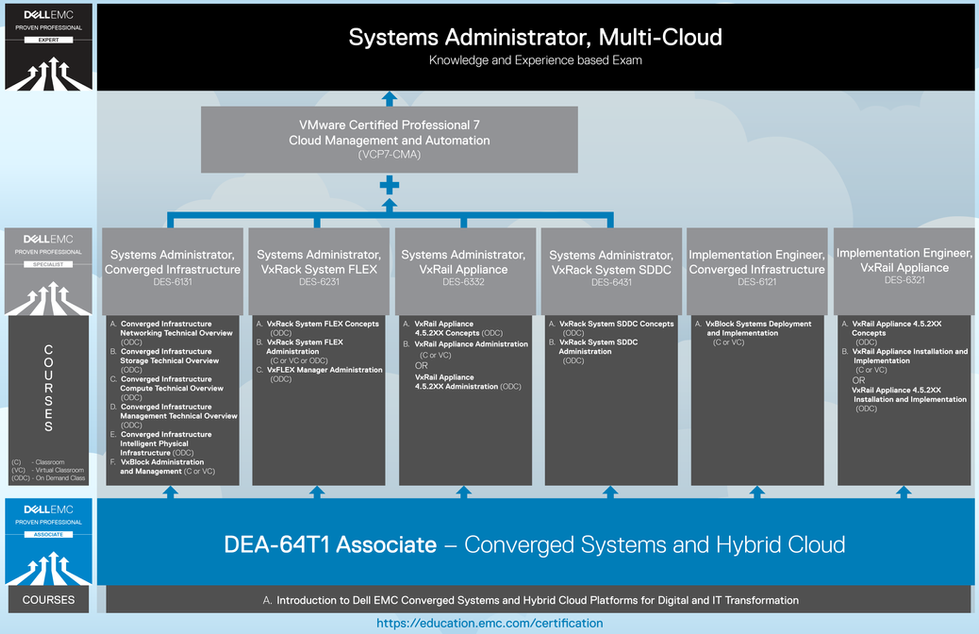Click "VxRail Appliance Administration" (C or VC) course
This screenshot has height=634, width=979.
[466, 349]
